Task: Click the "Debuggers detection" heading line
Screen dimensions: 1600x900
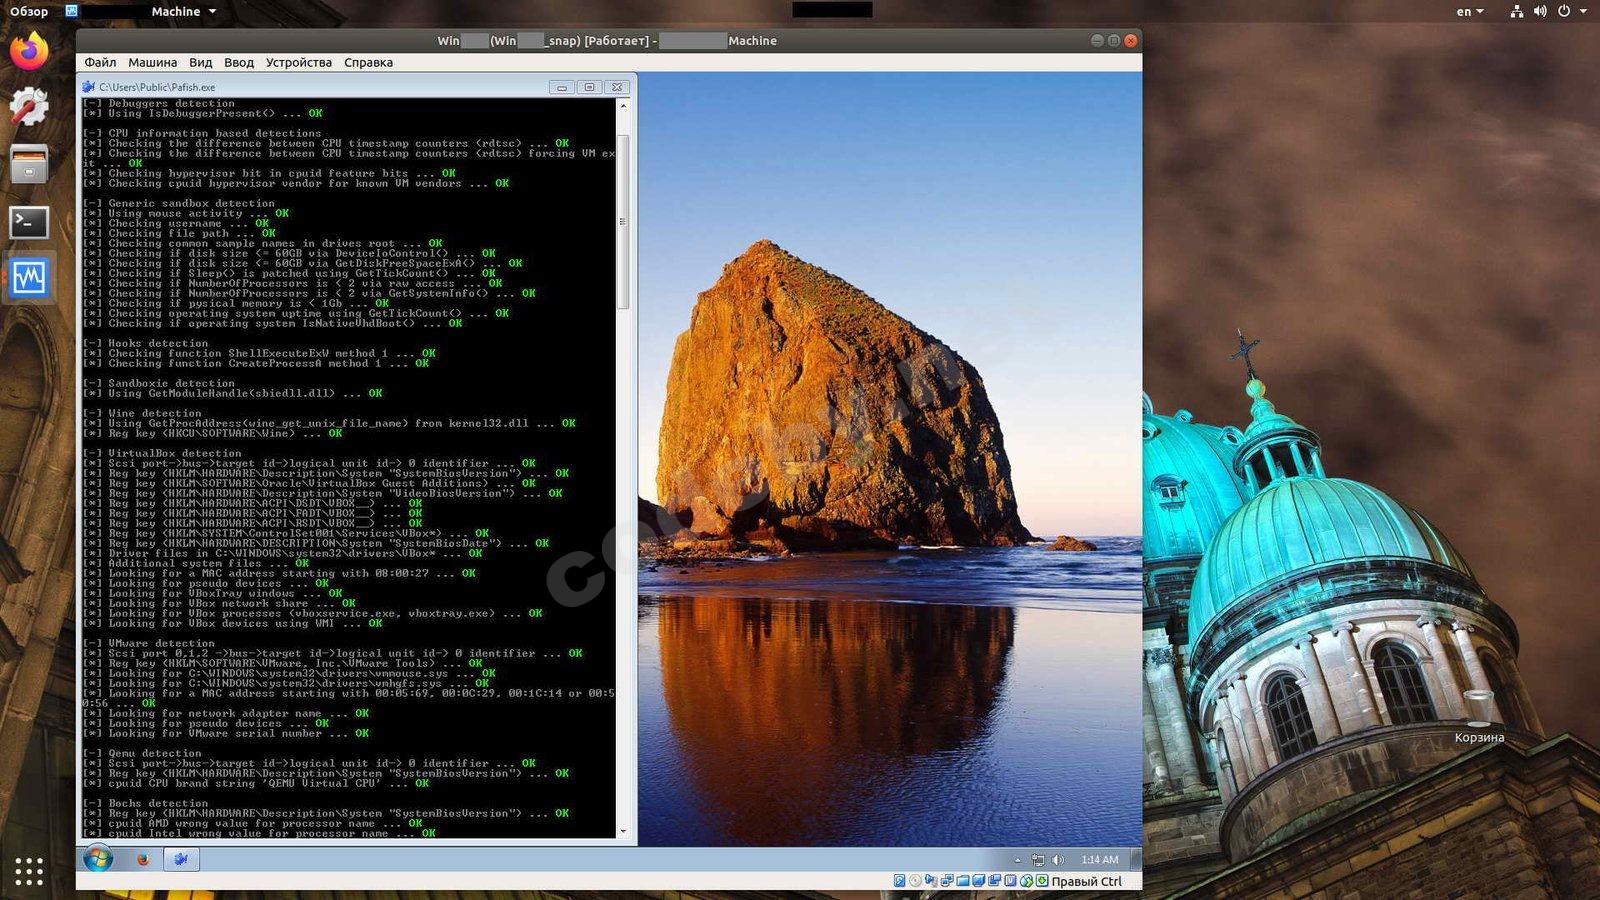Action: pos(159,103)
